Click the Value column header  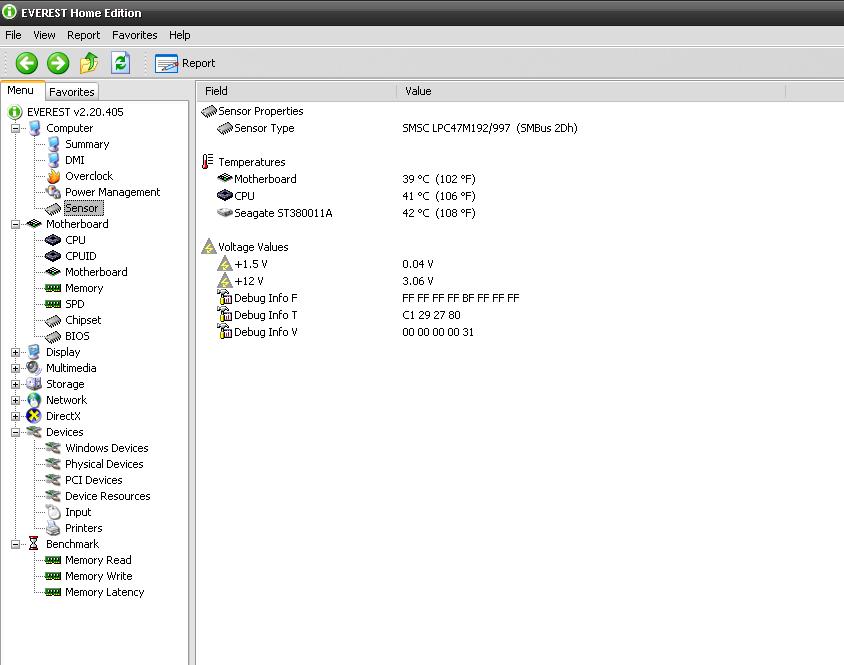591,91
